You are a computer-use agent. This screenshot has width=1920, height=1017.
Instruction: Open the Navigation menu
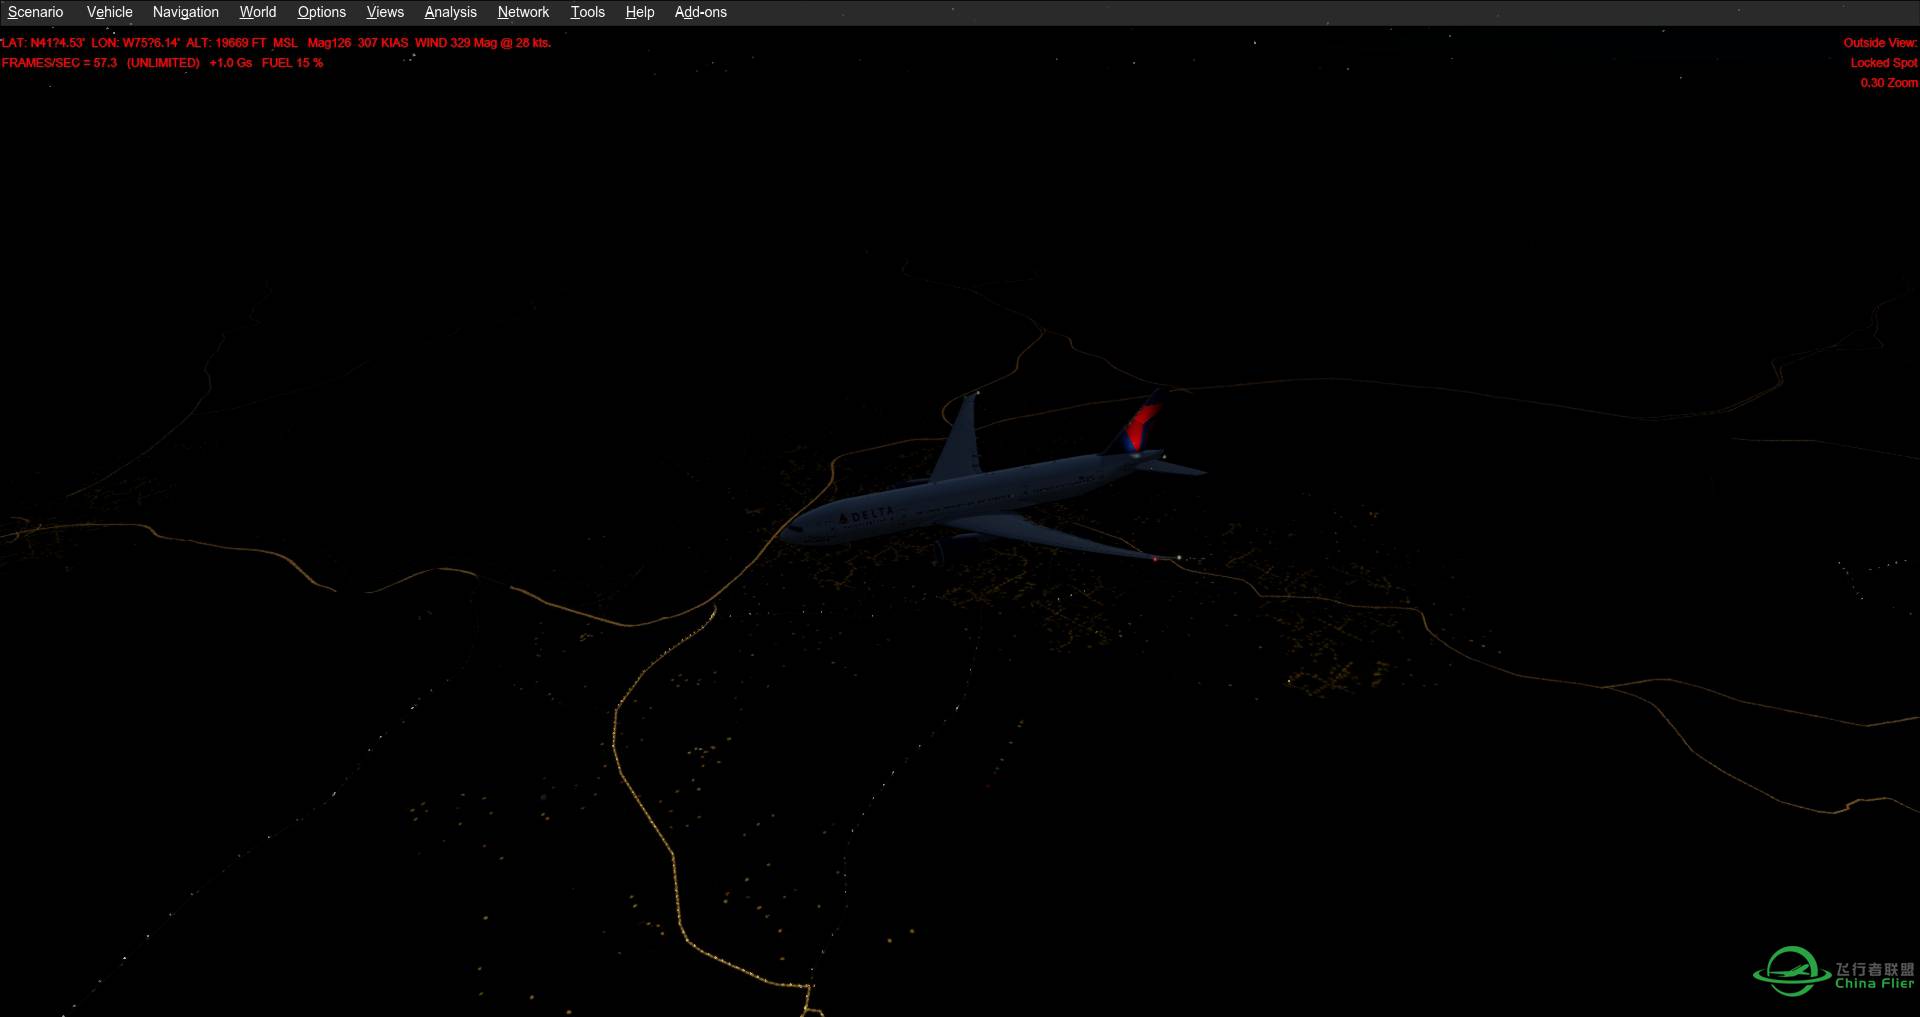pos(185,12)
